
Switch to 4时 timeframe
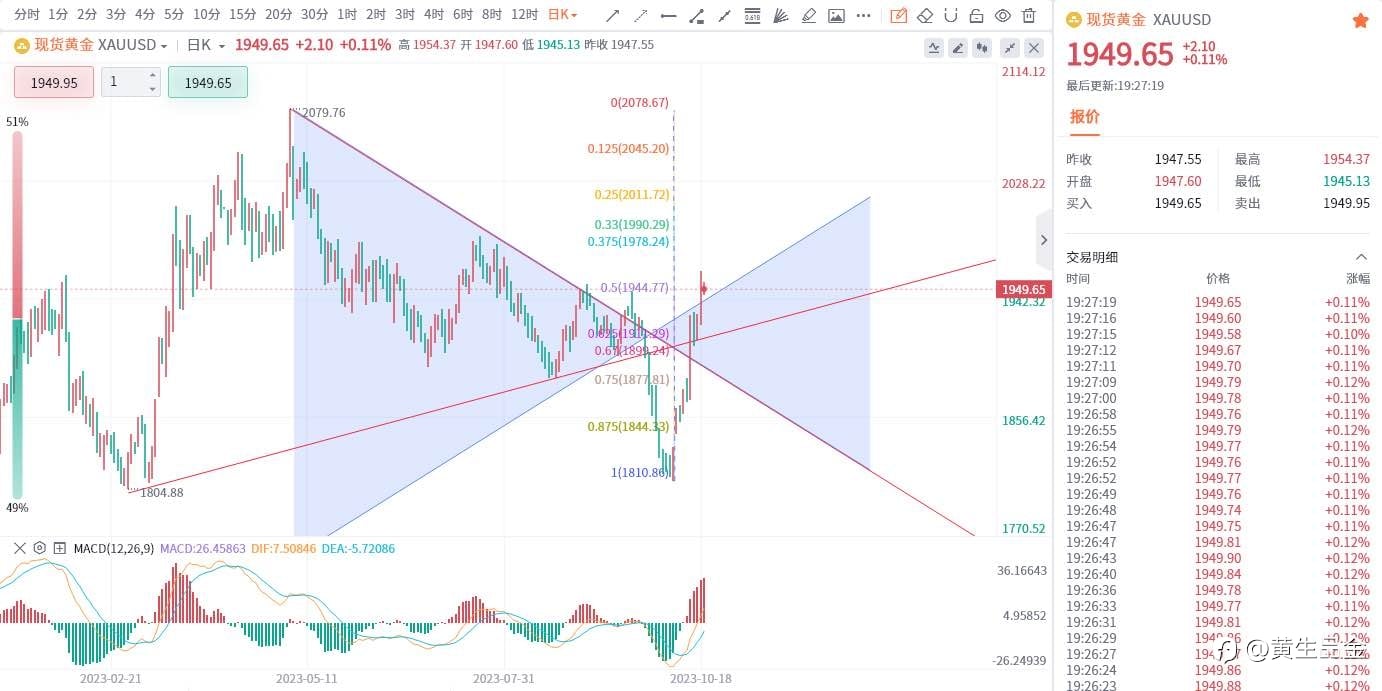coord(434,15)
